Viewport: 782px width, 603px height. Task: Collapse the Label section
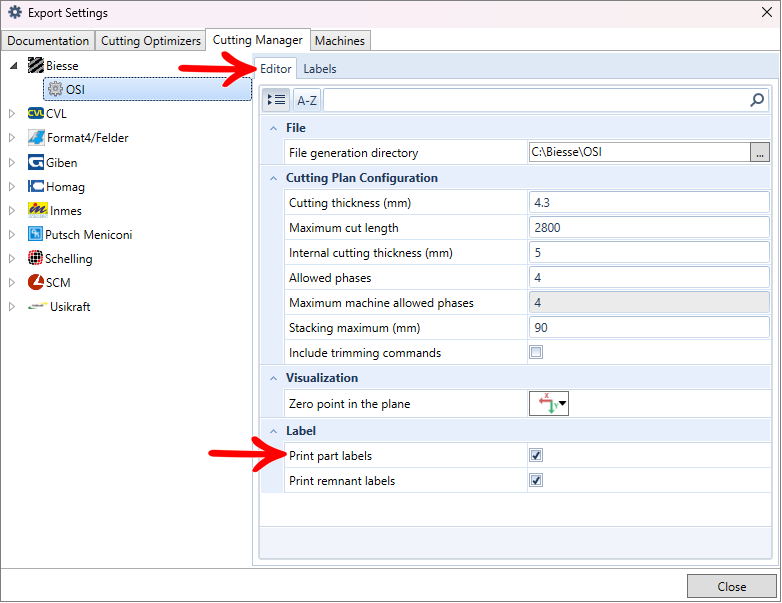point(273,431)
